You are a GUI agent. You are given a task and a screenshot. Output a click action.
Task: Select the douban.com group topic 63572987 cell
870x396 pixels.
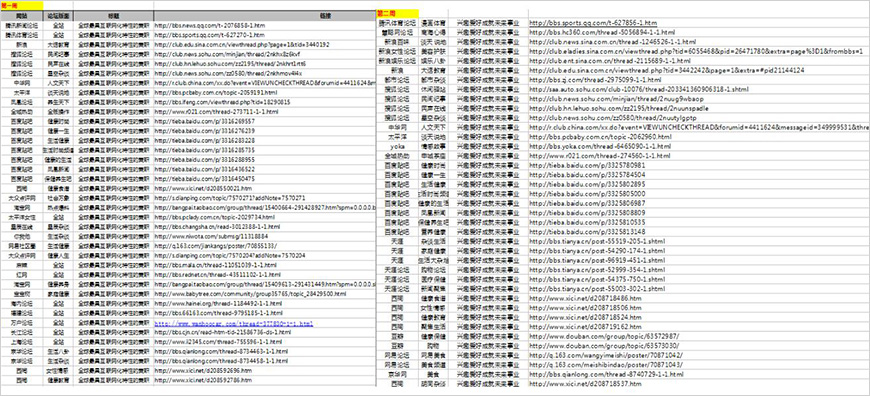(604, 337)
